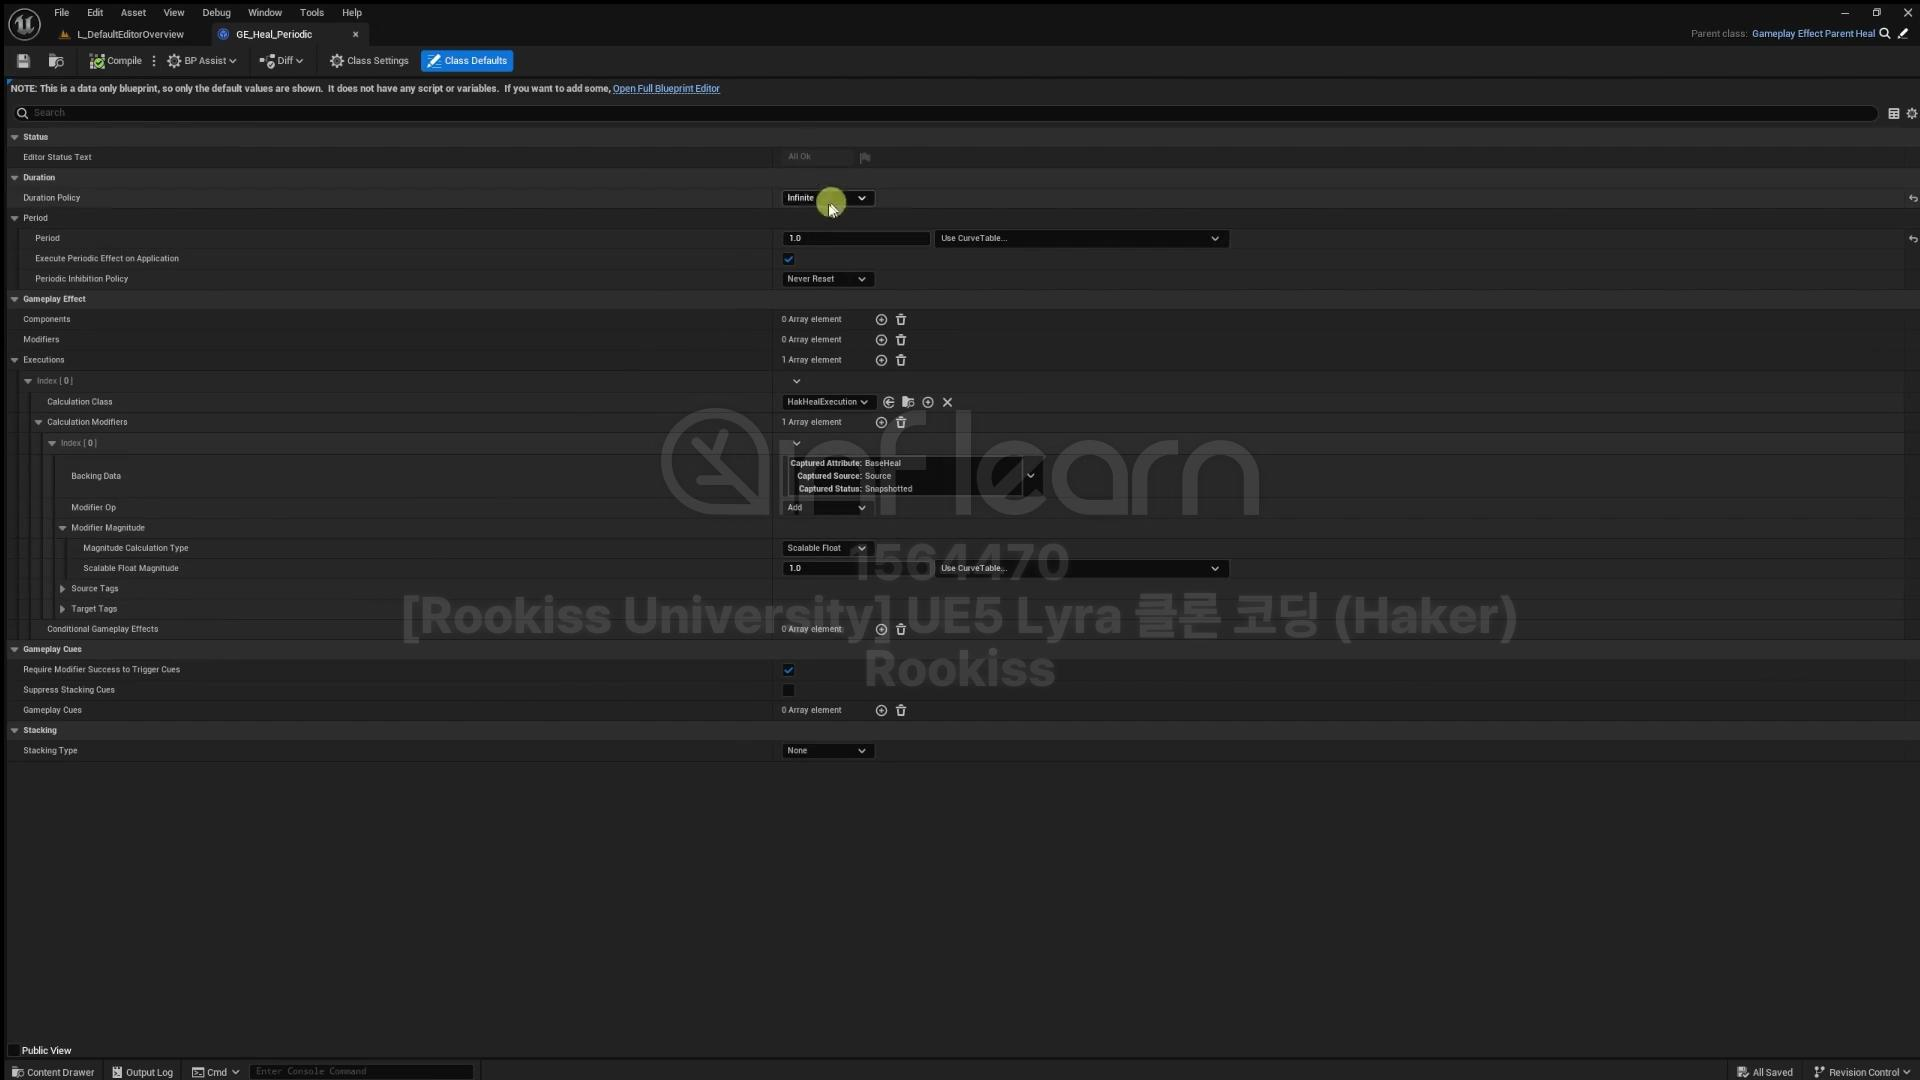Uncheck Require Modifier Success to Trigger Cues
Viewport: 1920px width, 1080px height.
(x=789, y=670)
